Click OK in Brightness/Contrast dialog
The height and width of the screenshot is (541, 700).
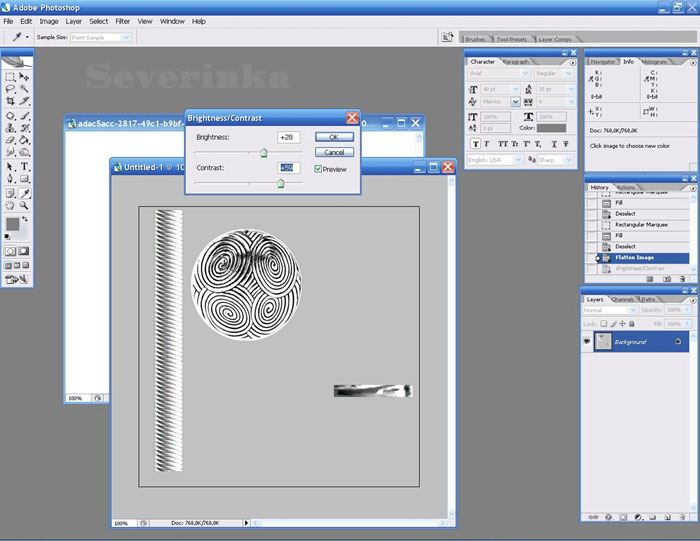pyautogui.click(x=334, y=137)
